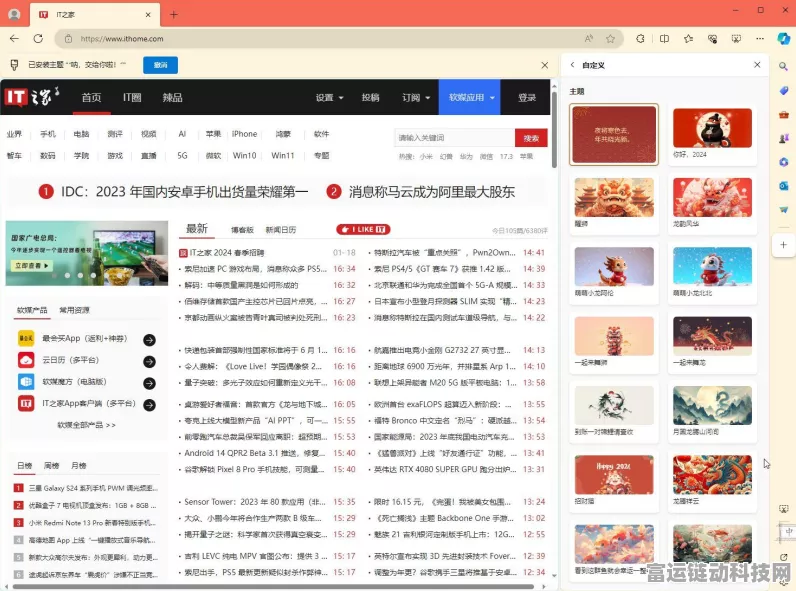Click arrow next to IT之家App客户端
796x591 pixels.
pyautogui.click(x=149, y=405)
